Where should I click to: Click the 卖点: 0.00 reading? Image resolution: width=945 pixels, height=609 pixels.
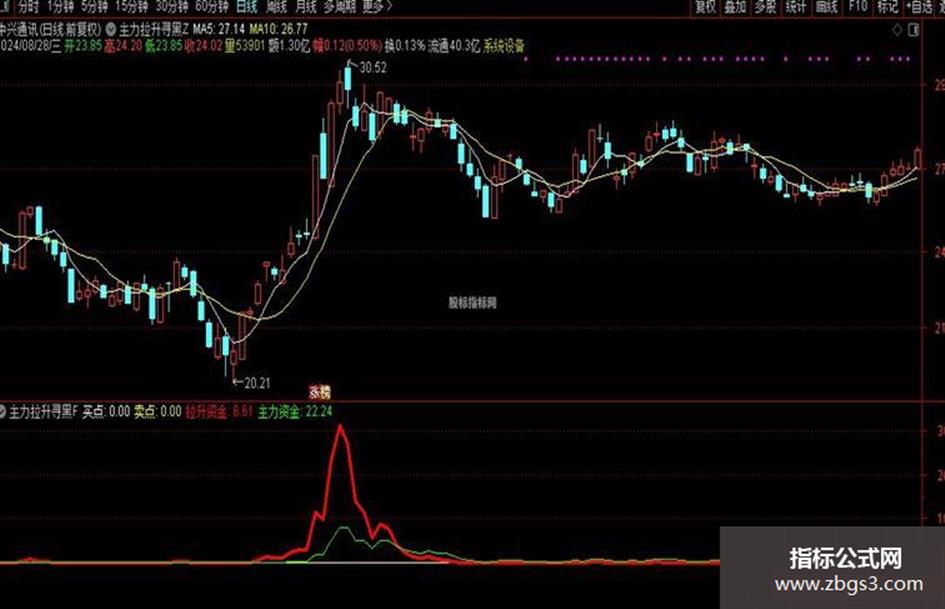click(157, 412)
